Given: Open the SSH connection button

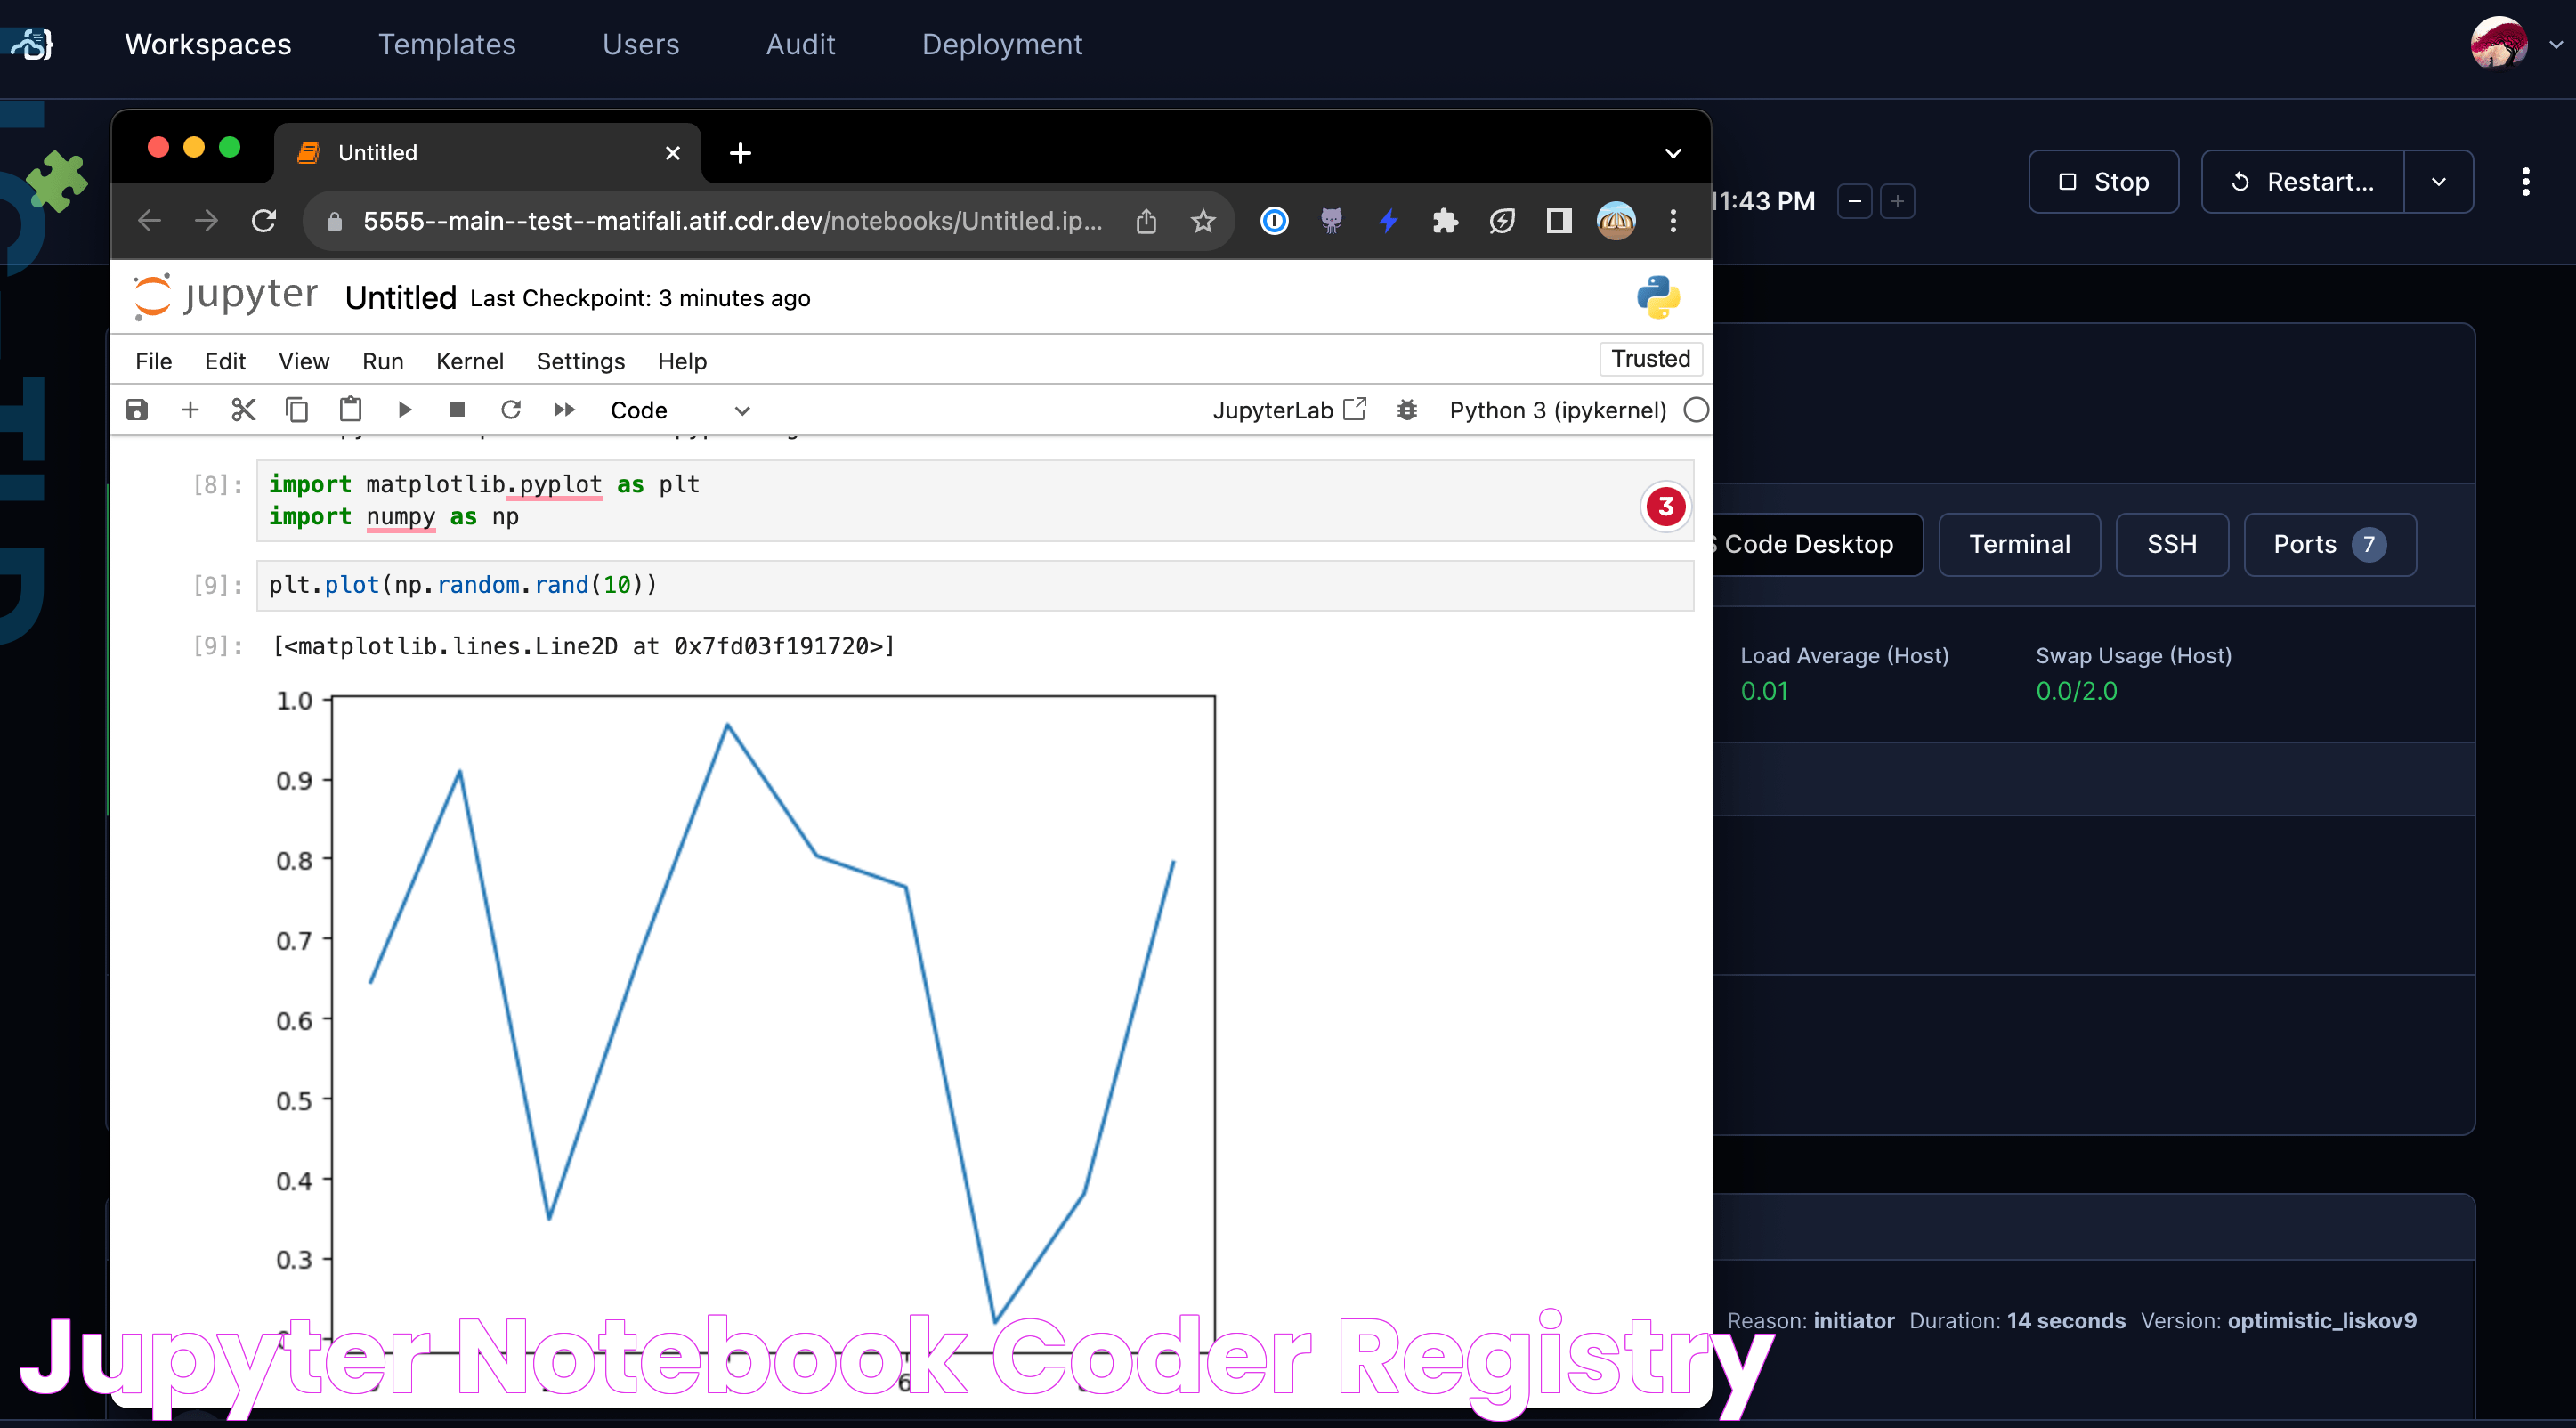Looking at the screenshot, I should coord(2172,545).
